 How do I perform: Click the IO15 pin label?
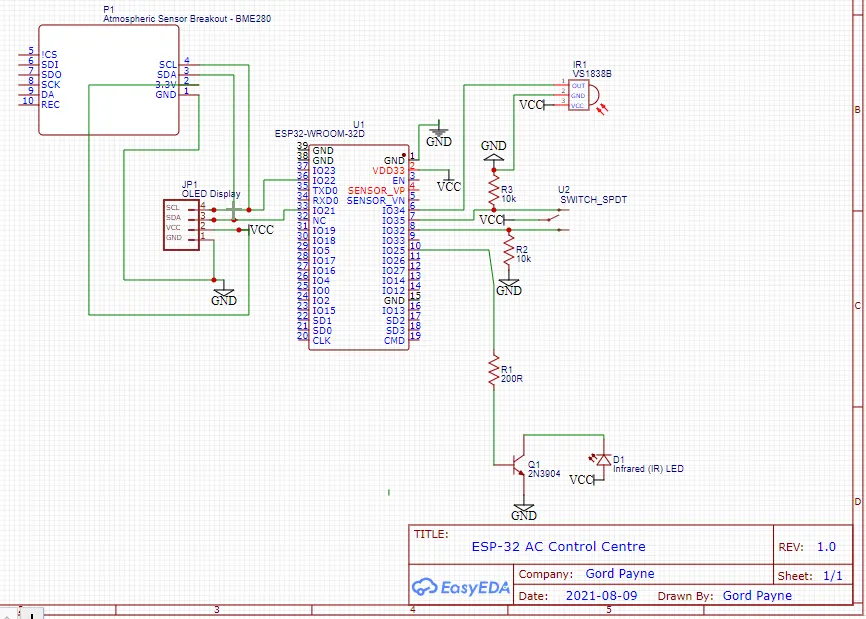pyautogui.click(x=324, y=310)
